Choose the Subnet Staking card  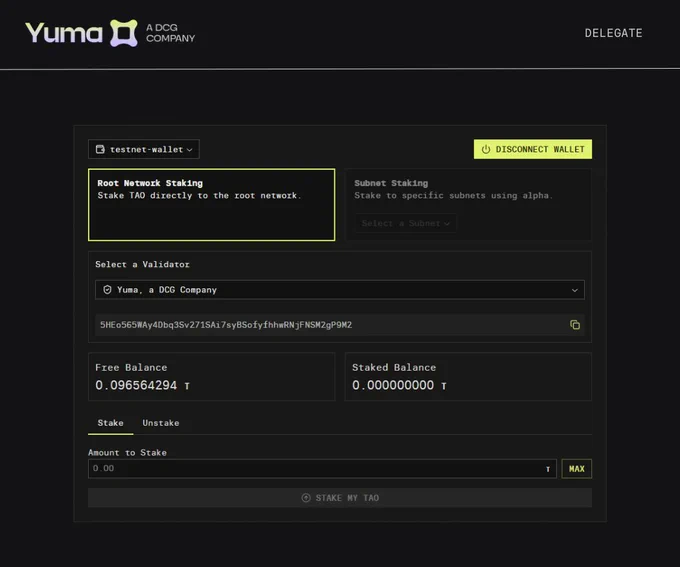pyautogui.click(x=468, y=205)
